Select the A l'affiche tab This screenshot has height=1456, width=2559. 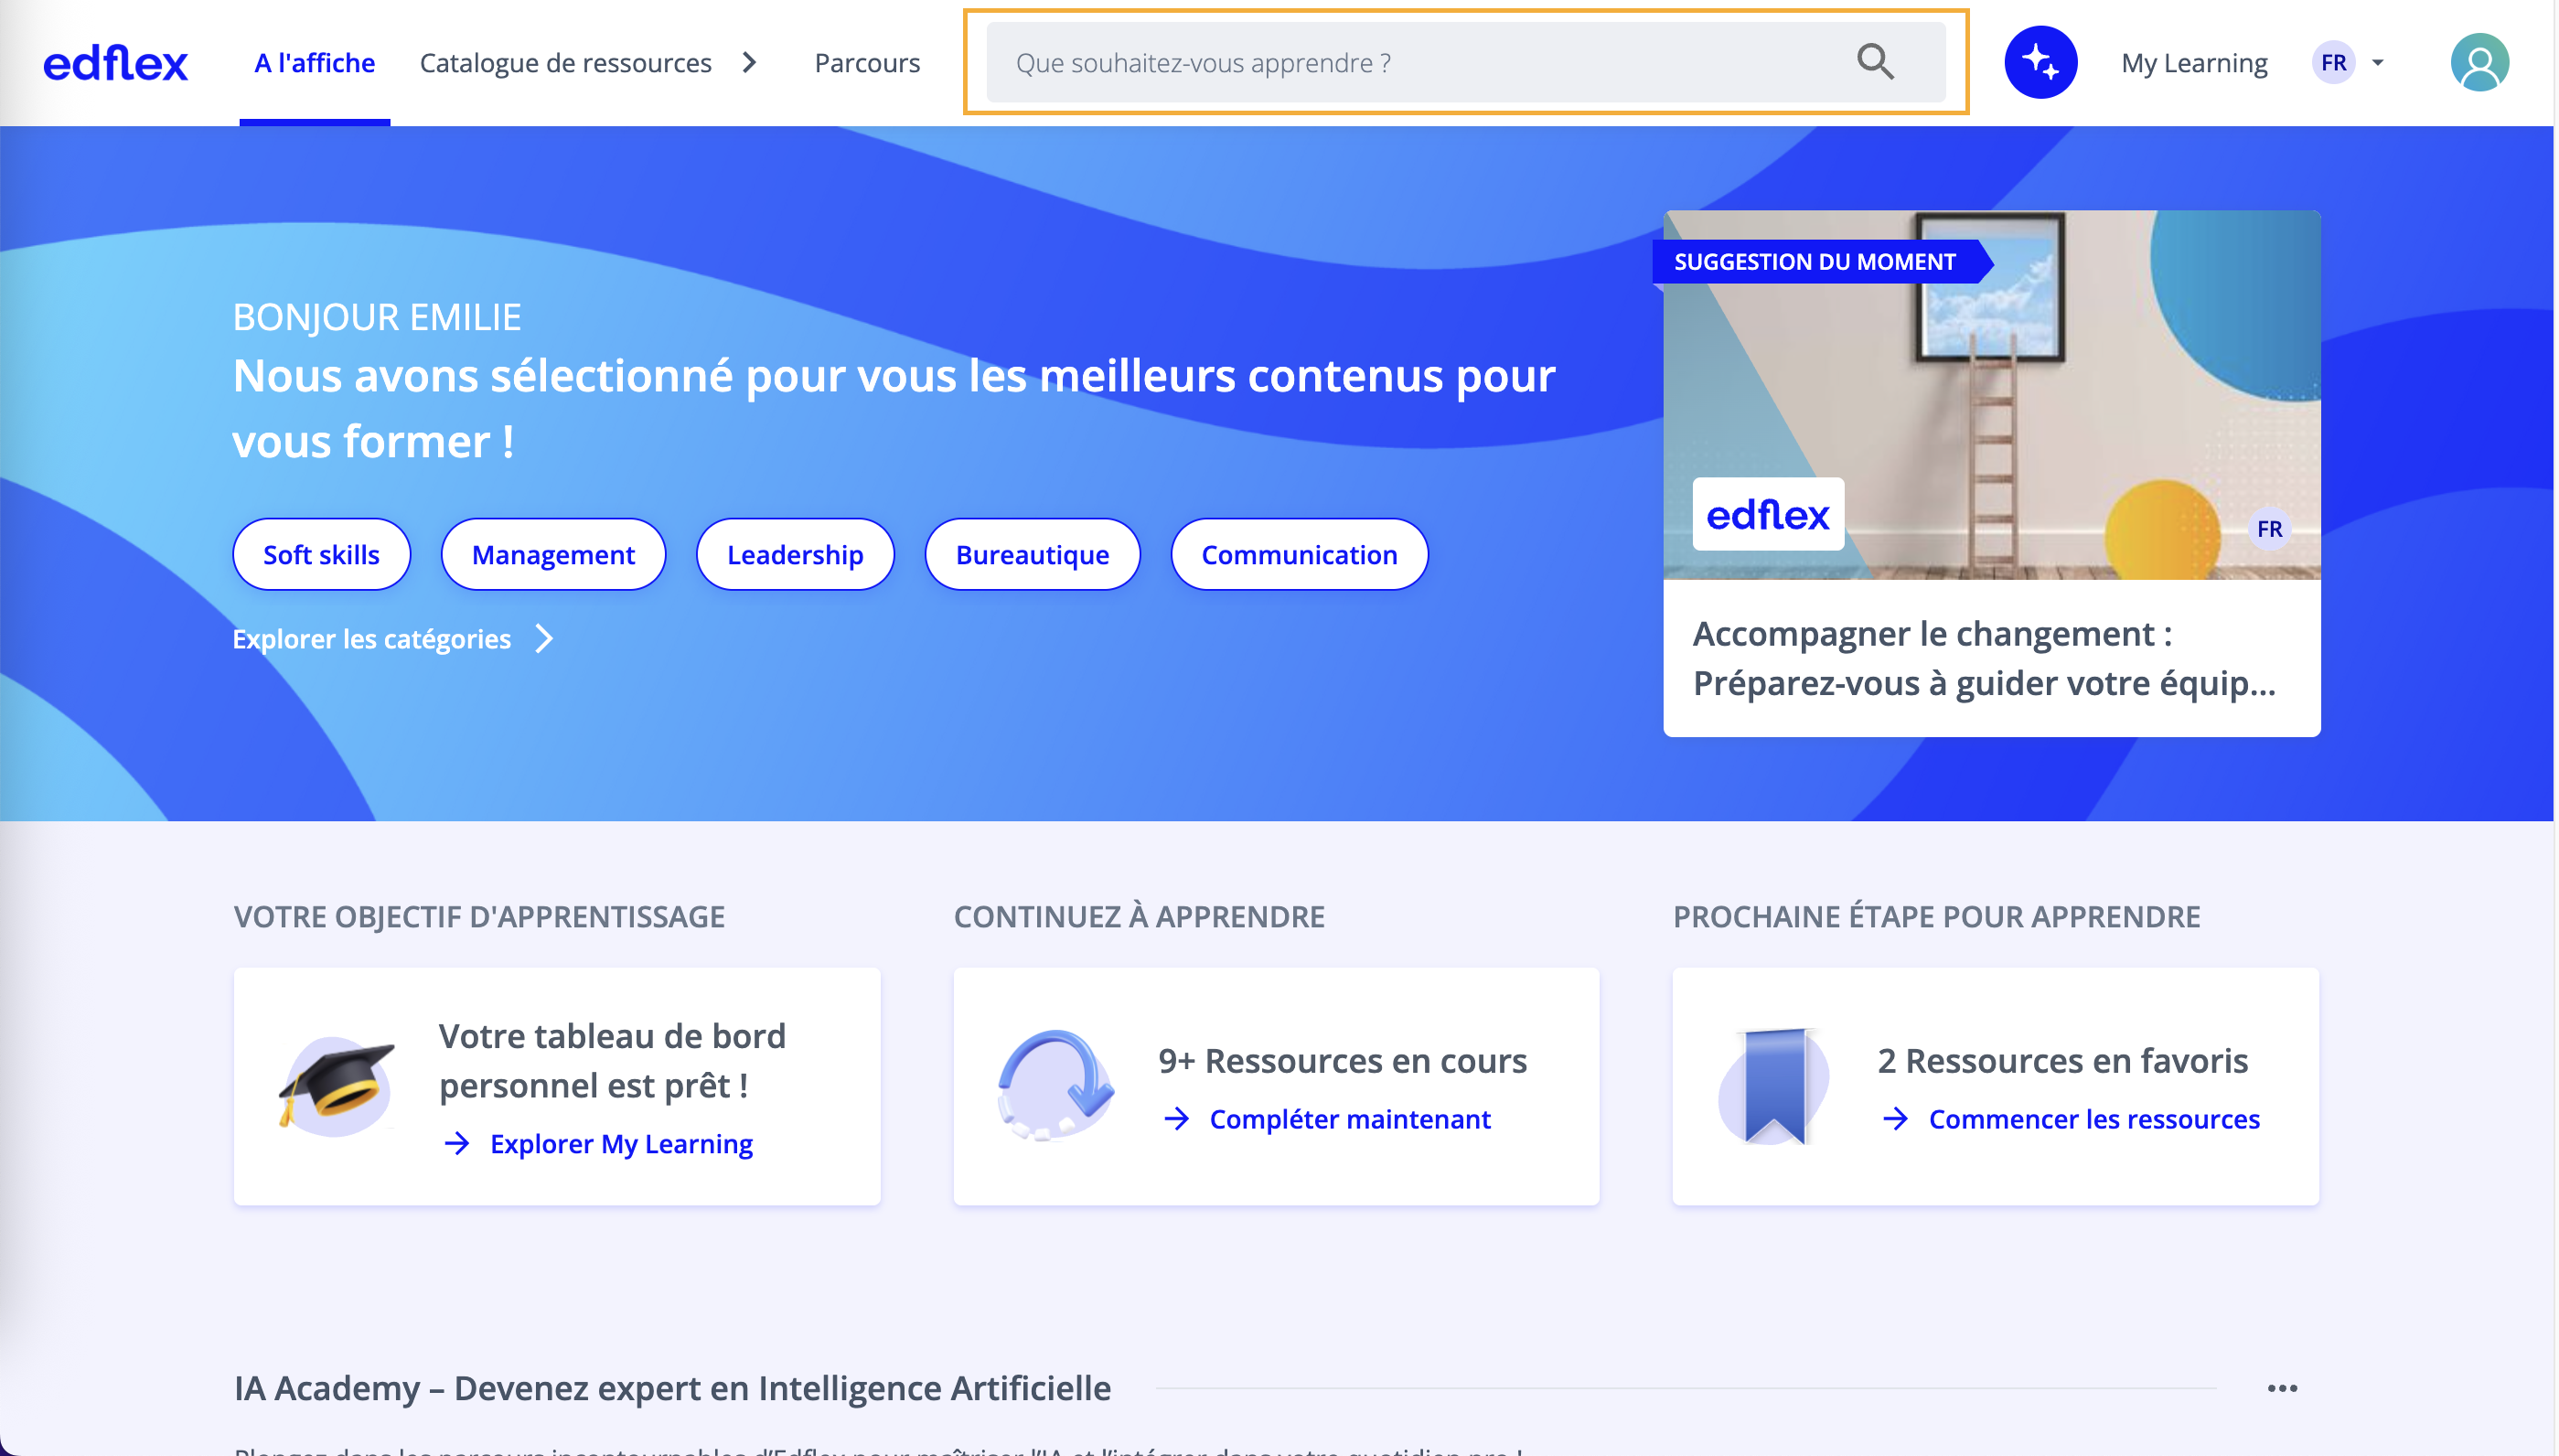click(x=314, y=63)
